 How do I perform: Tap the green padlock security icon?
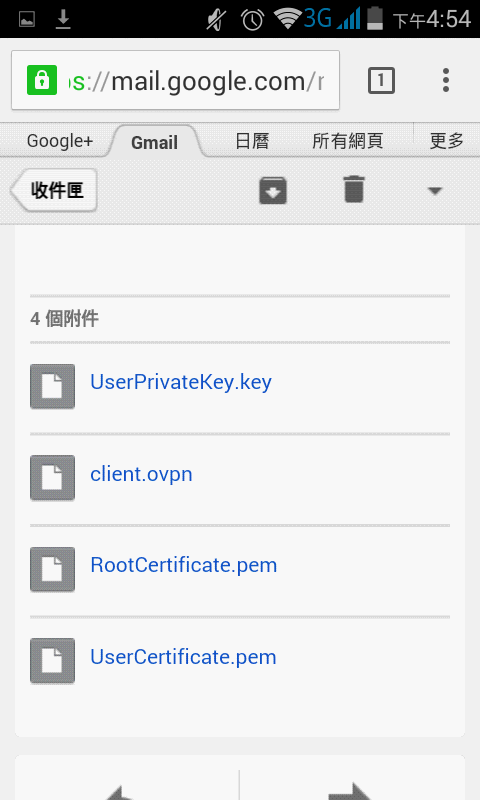42,80
